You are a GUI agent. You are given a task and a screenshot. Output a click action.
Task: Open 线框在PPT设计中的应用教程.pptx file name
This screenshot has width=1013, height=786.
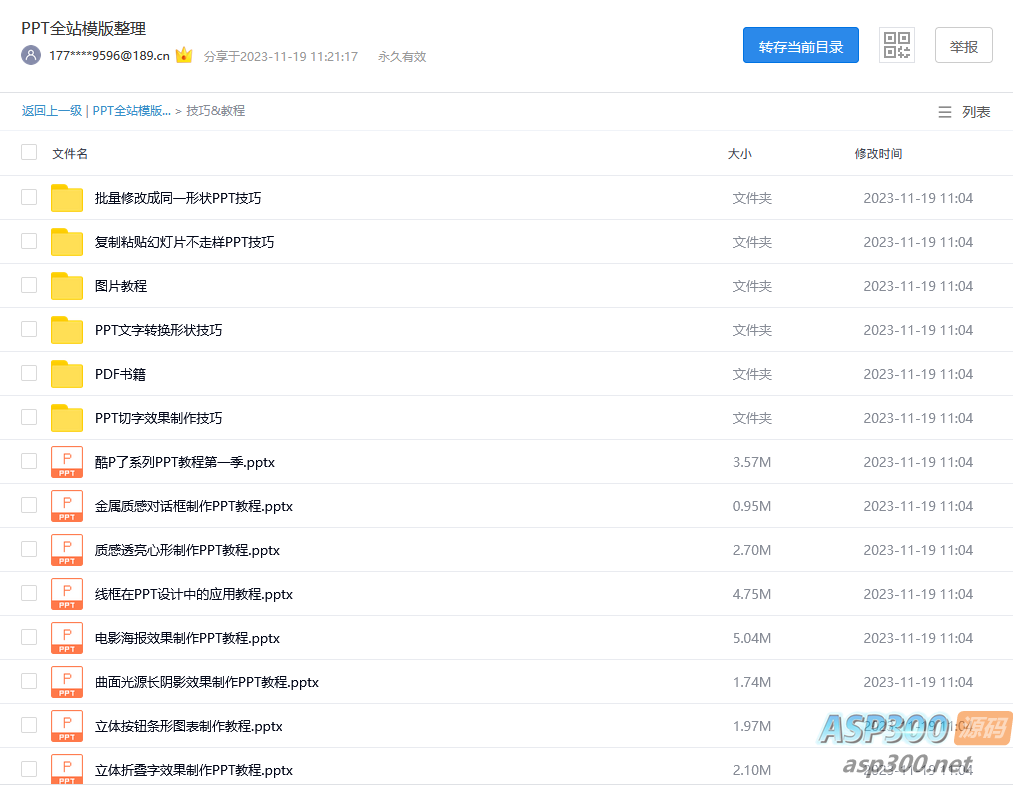[193, 594]
